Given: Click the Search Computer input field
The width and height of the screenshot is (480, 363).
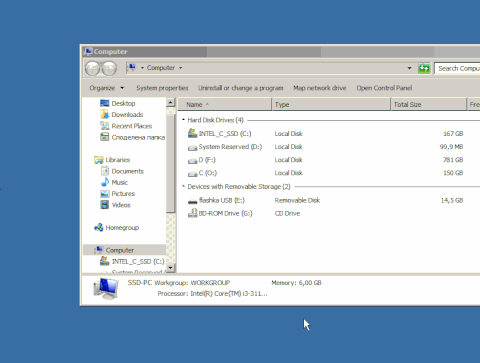Looking at the screenshot, I should pos(457,68).
